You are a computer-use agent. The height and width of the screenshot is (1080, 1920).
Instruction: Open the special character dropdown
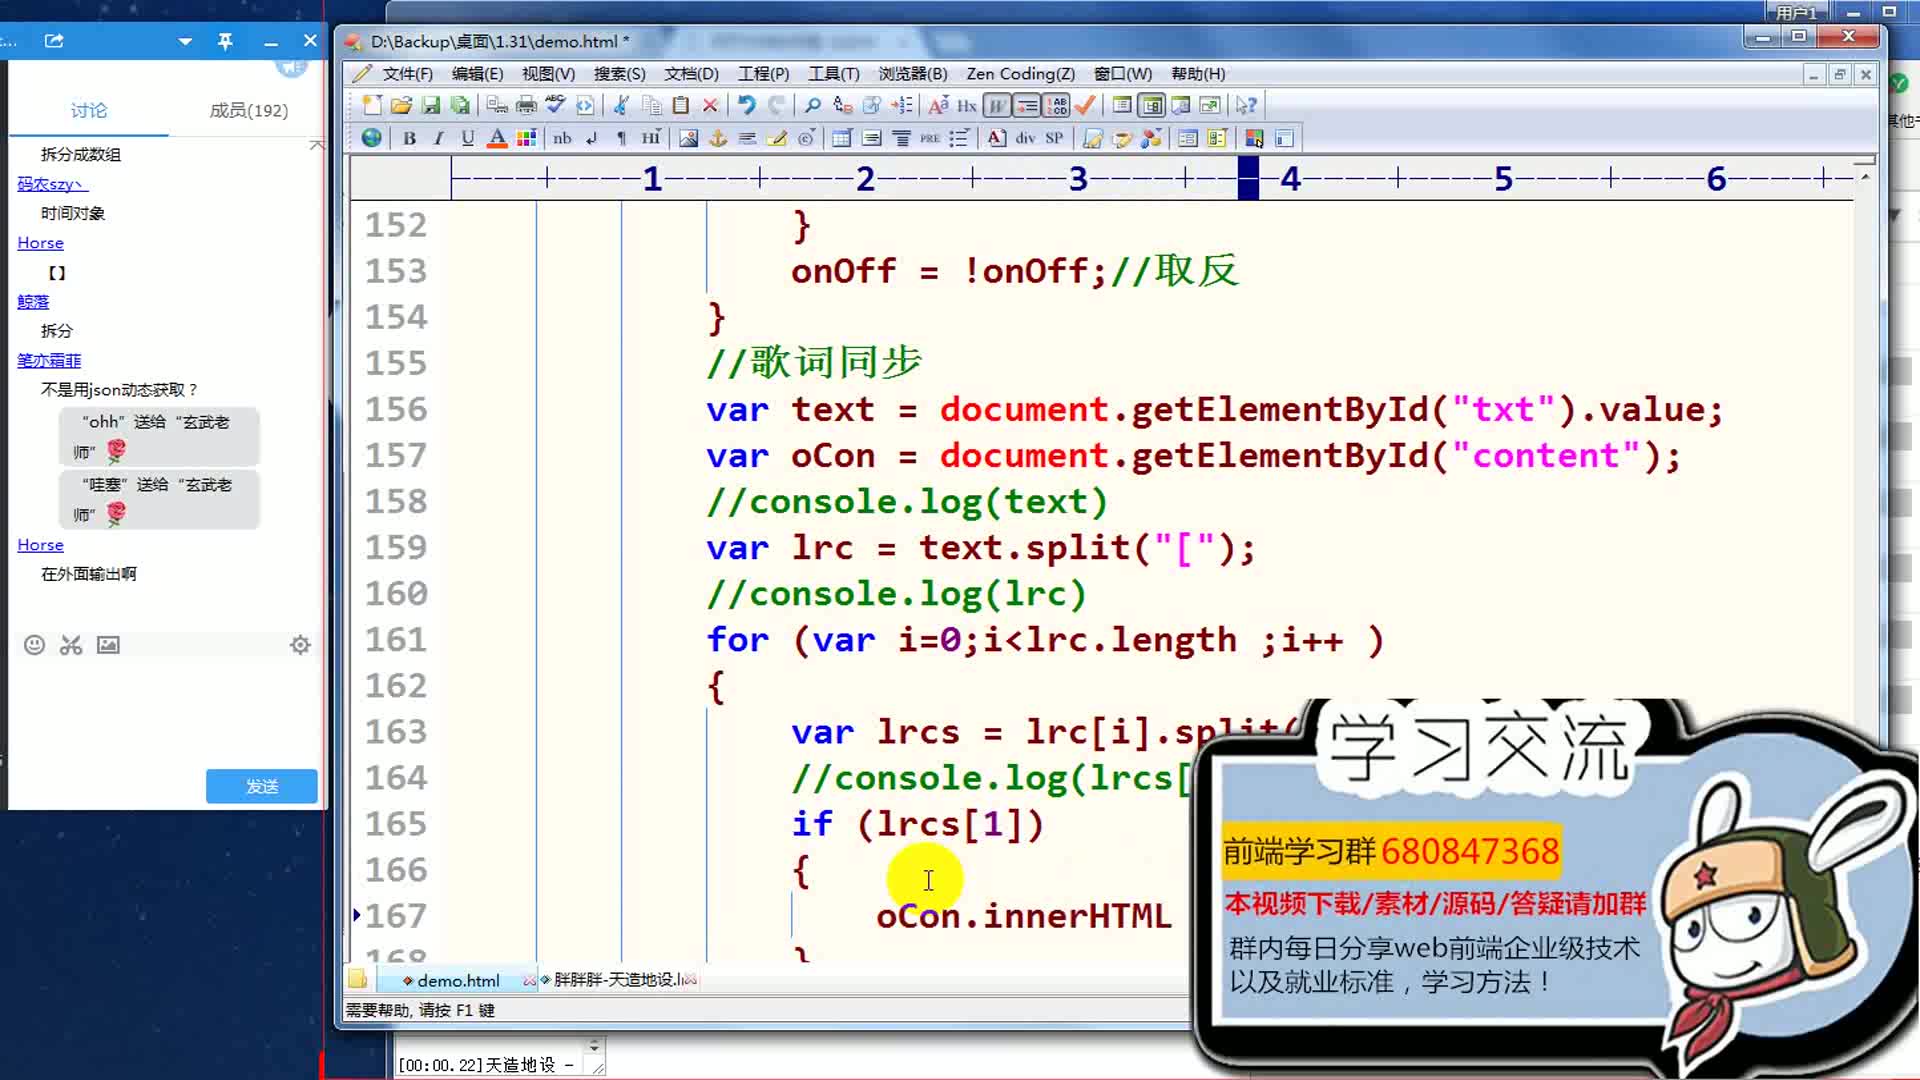pos(807,138)
